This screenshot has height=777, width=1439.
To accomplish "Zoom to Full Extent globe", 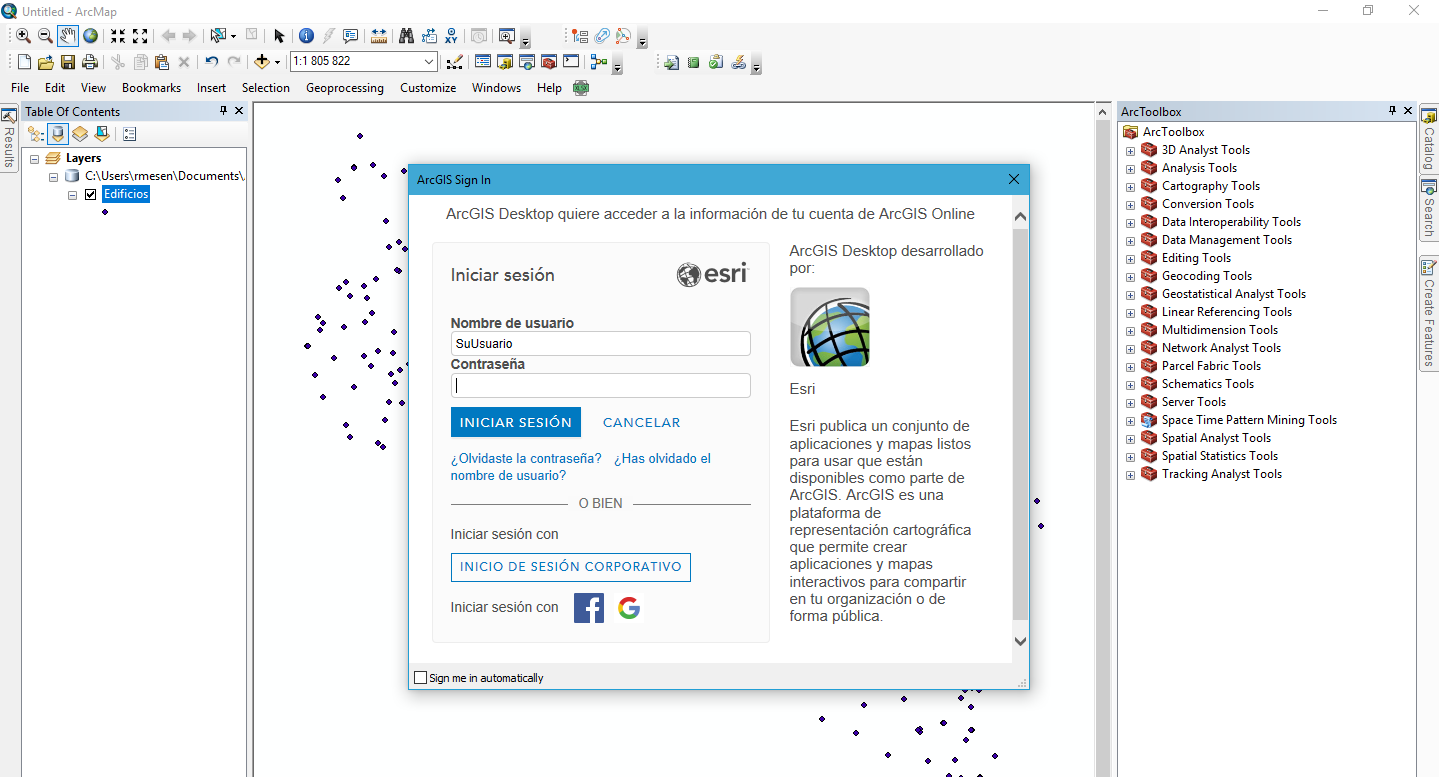I will click(91, 36).
